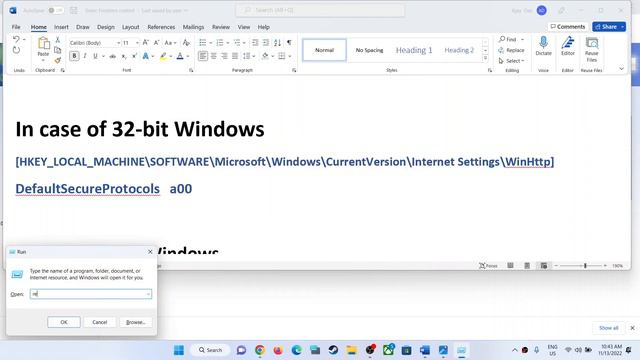The width and height of the screenshot is (640, 360).
Task: Switch to the Insert tab
Action: (61, 27)
